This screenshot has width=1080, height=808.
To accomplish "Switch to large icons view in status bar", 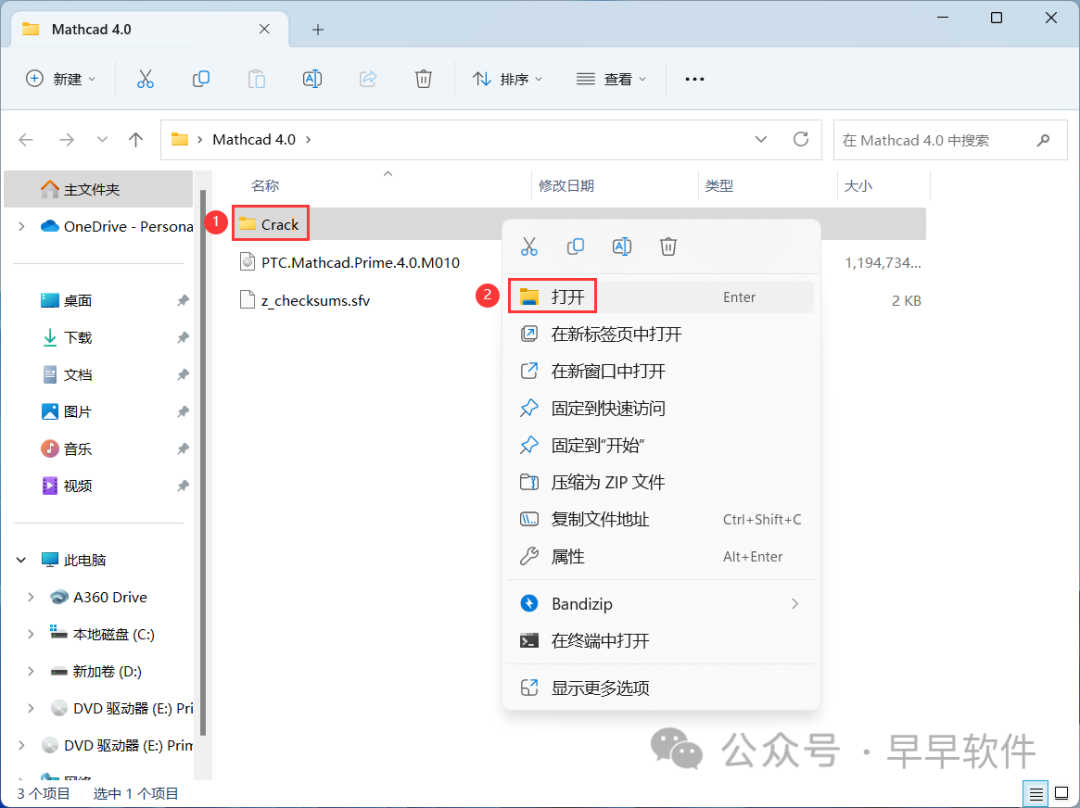I will click(1062, 794).
